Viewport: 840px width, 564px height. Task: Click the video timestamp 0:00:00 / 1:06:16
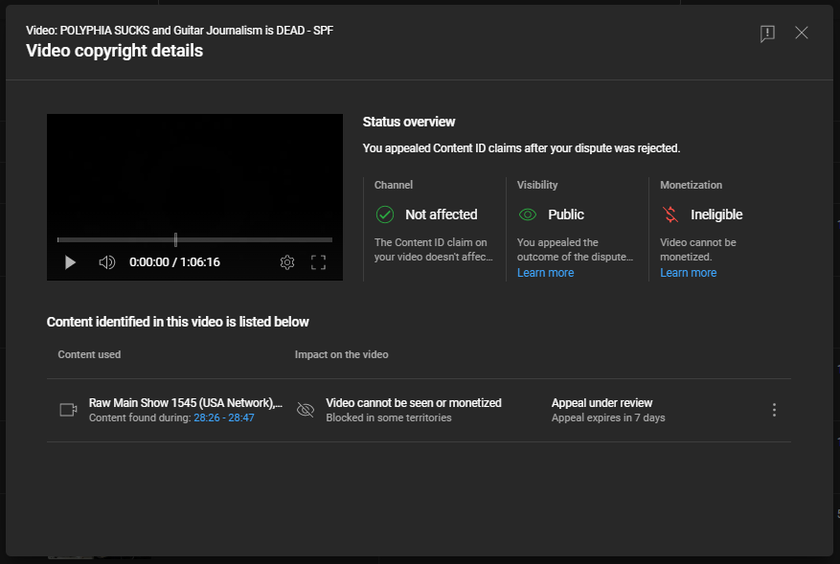[x=175, y=262]
